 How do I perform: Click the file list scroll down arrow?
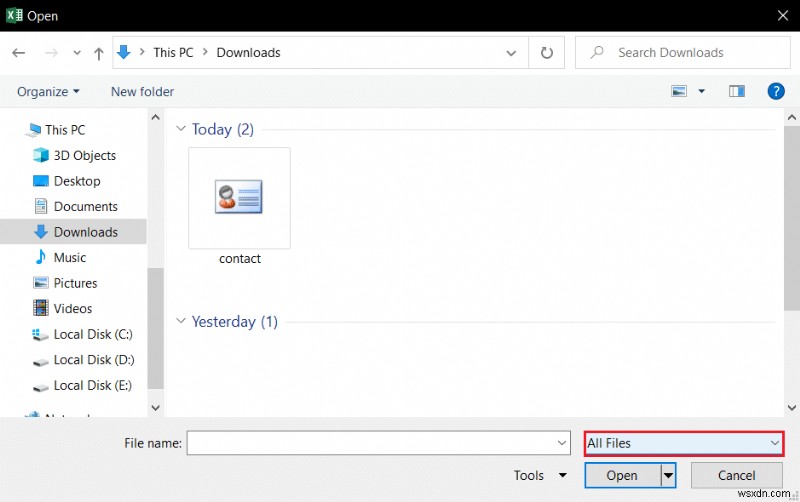tap(792, 408)
